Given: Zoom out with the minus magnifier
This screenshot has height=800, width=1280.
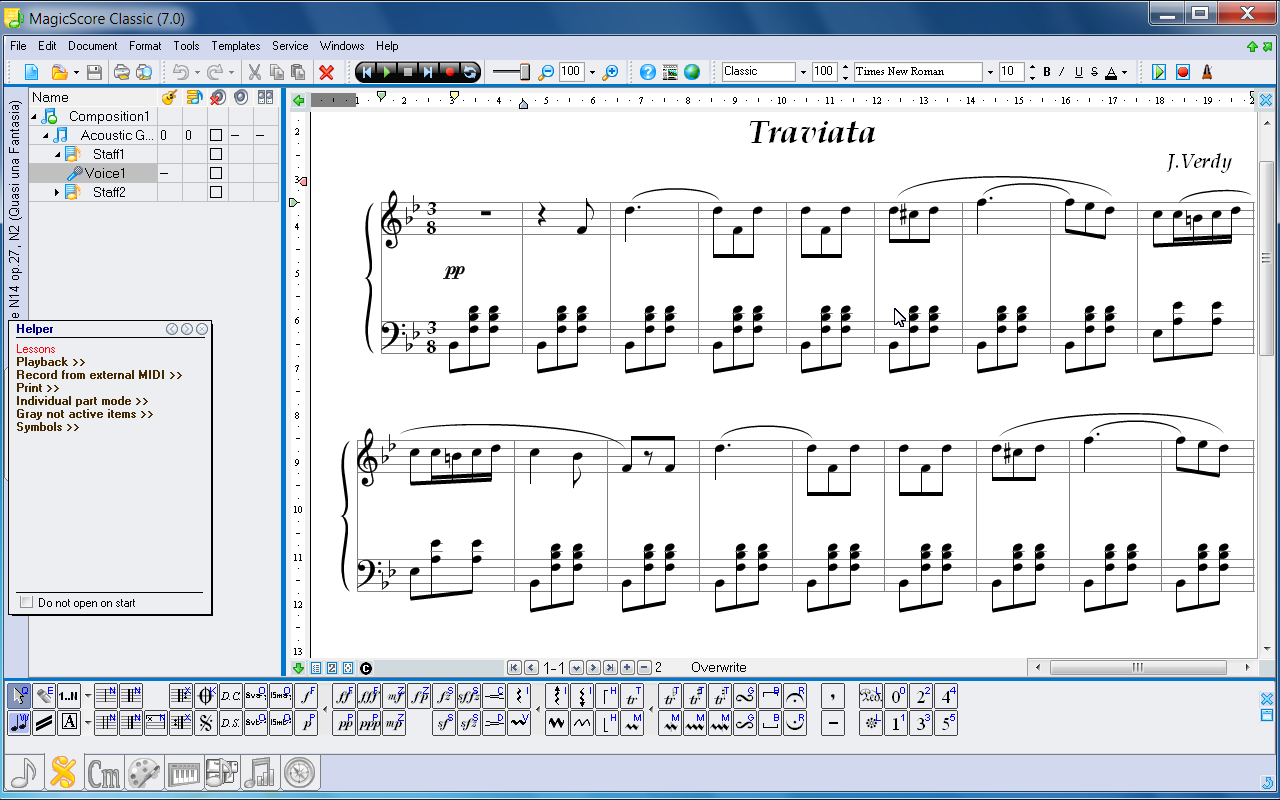Looking at the screenshot, I should pyautogui.click(x=546, y=72).
